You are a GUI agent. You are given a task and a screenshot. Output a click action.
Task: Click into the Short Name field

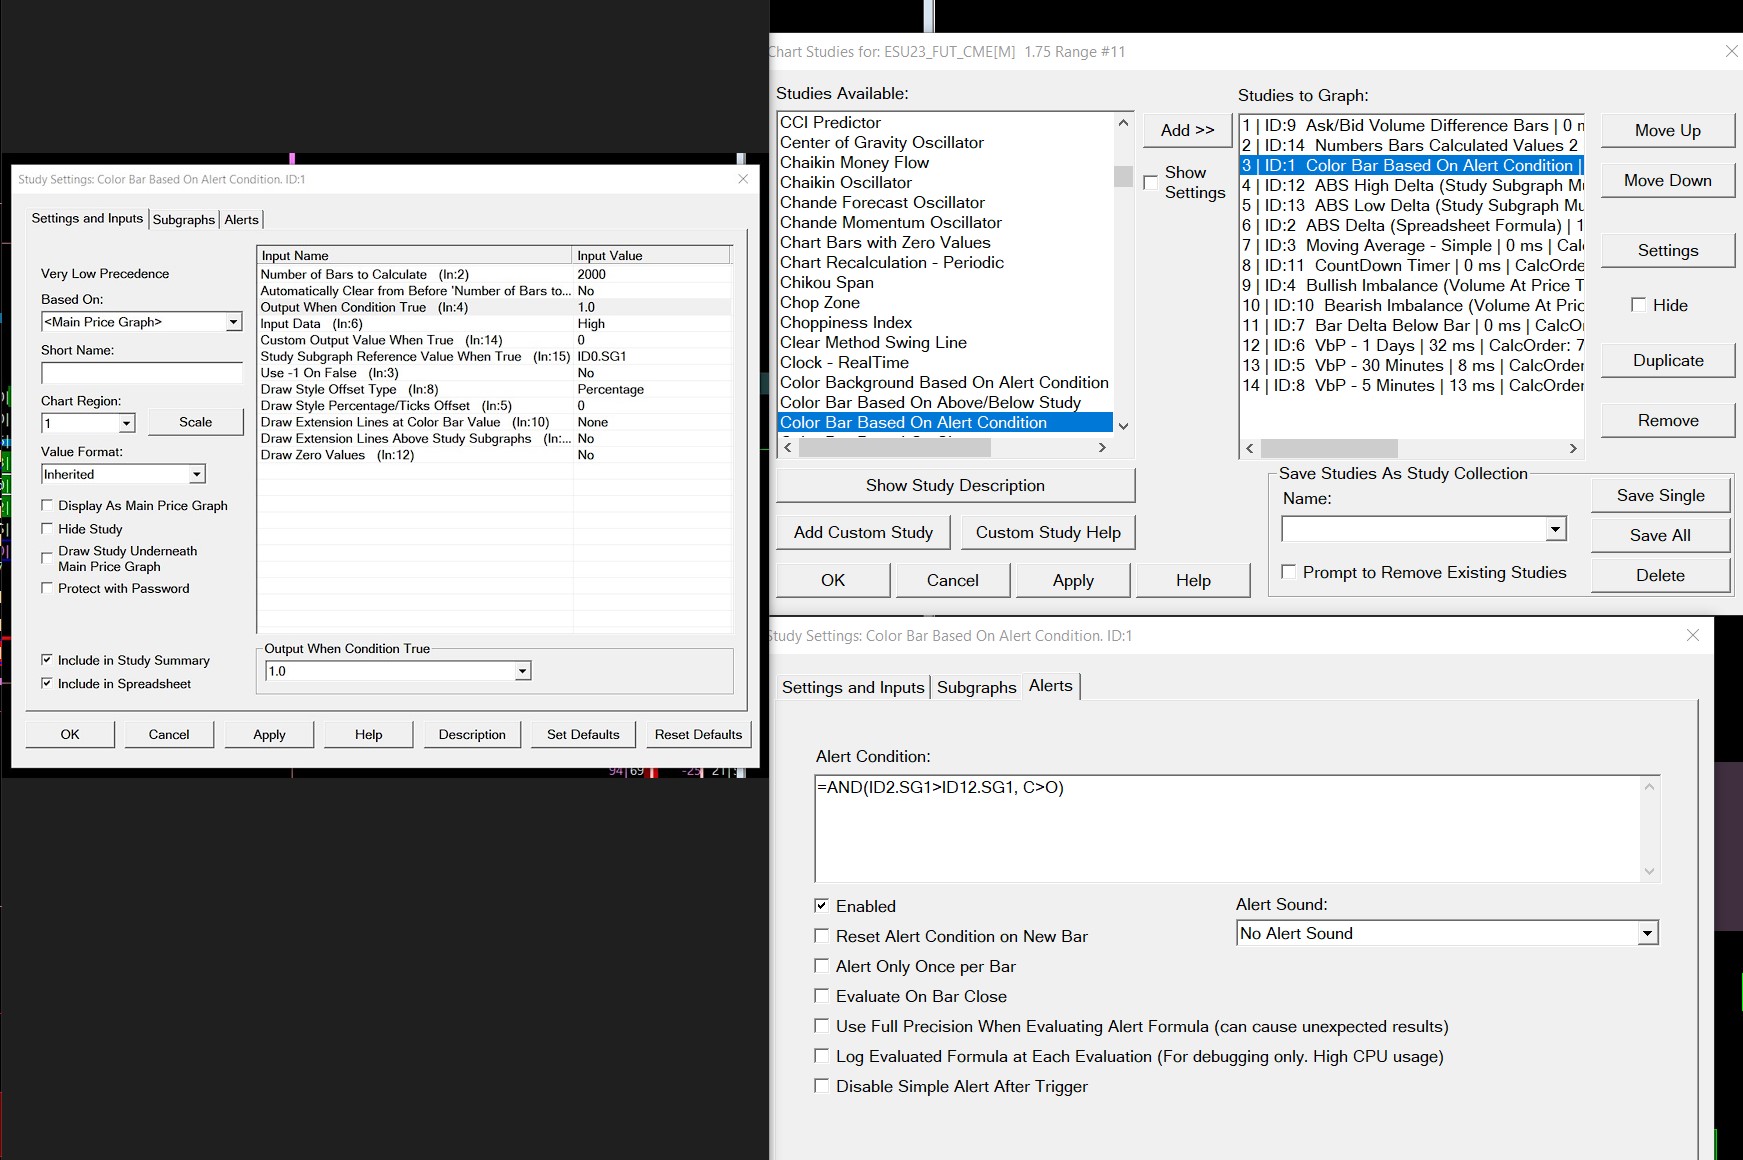pos(142,373)
